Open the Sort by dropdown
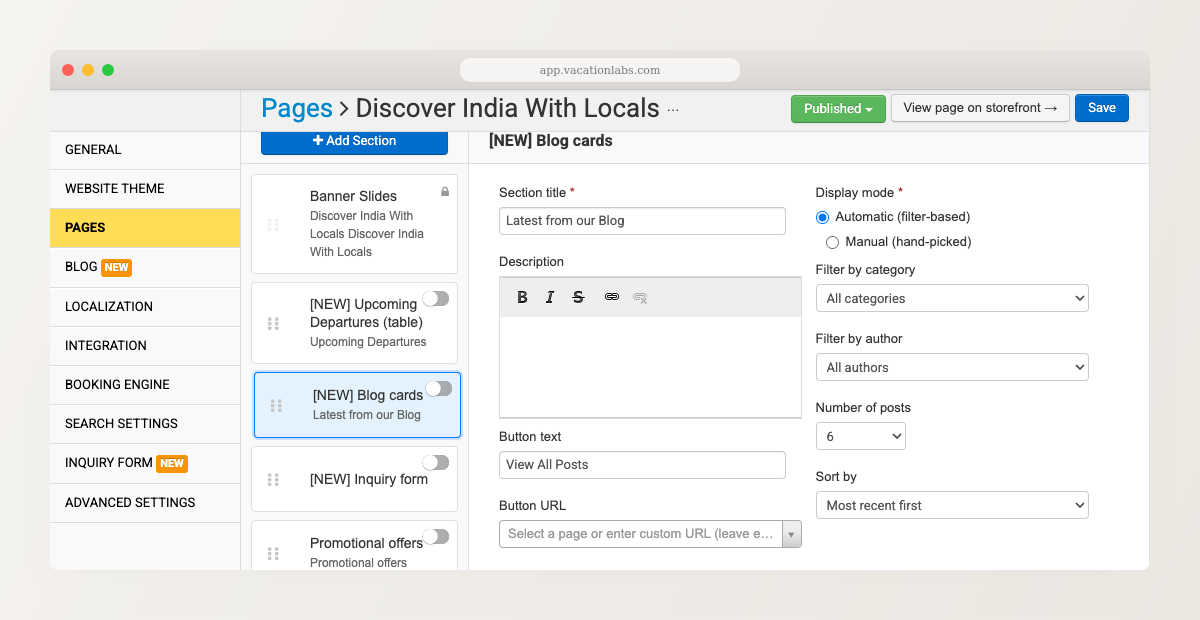 point(951,505)
